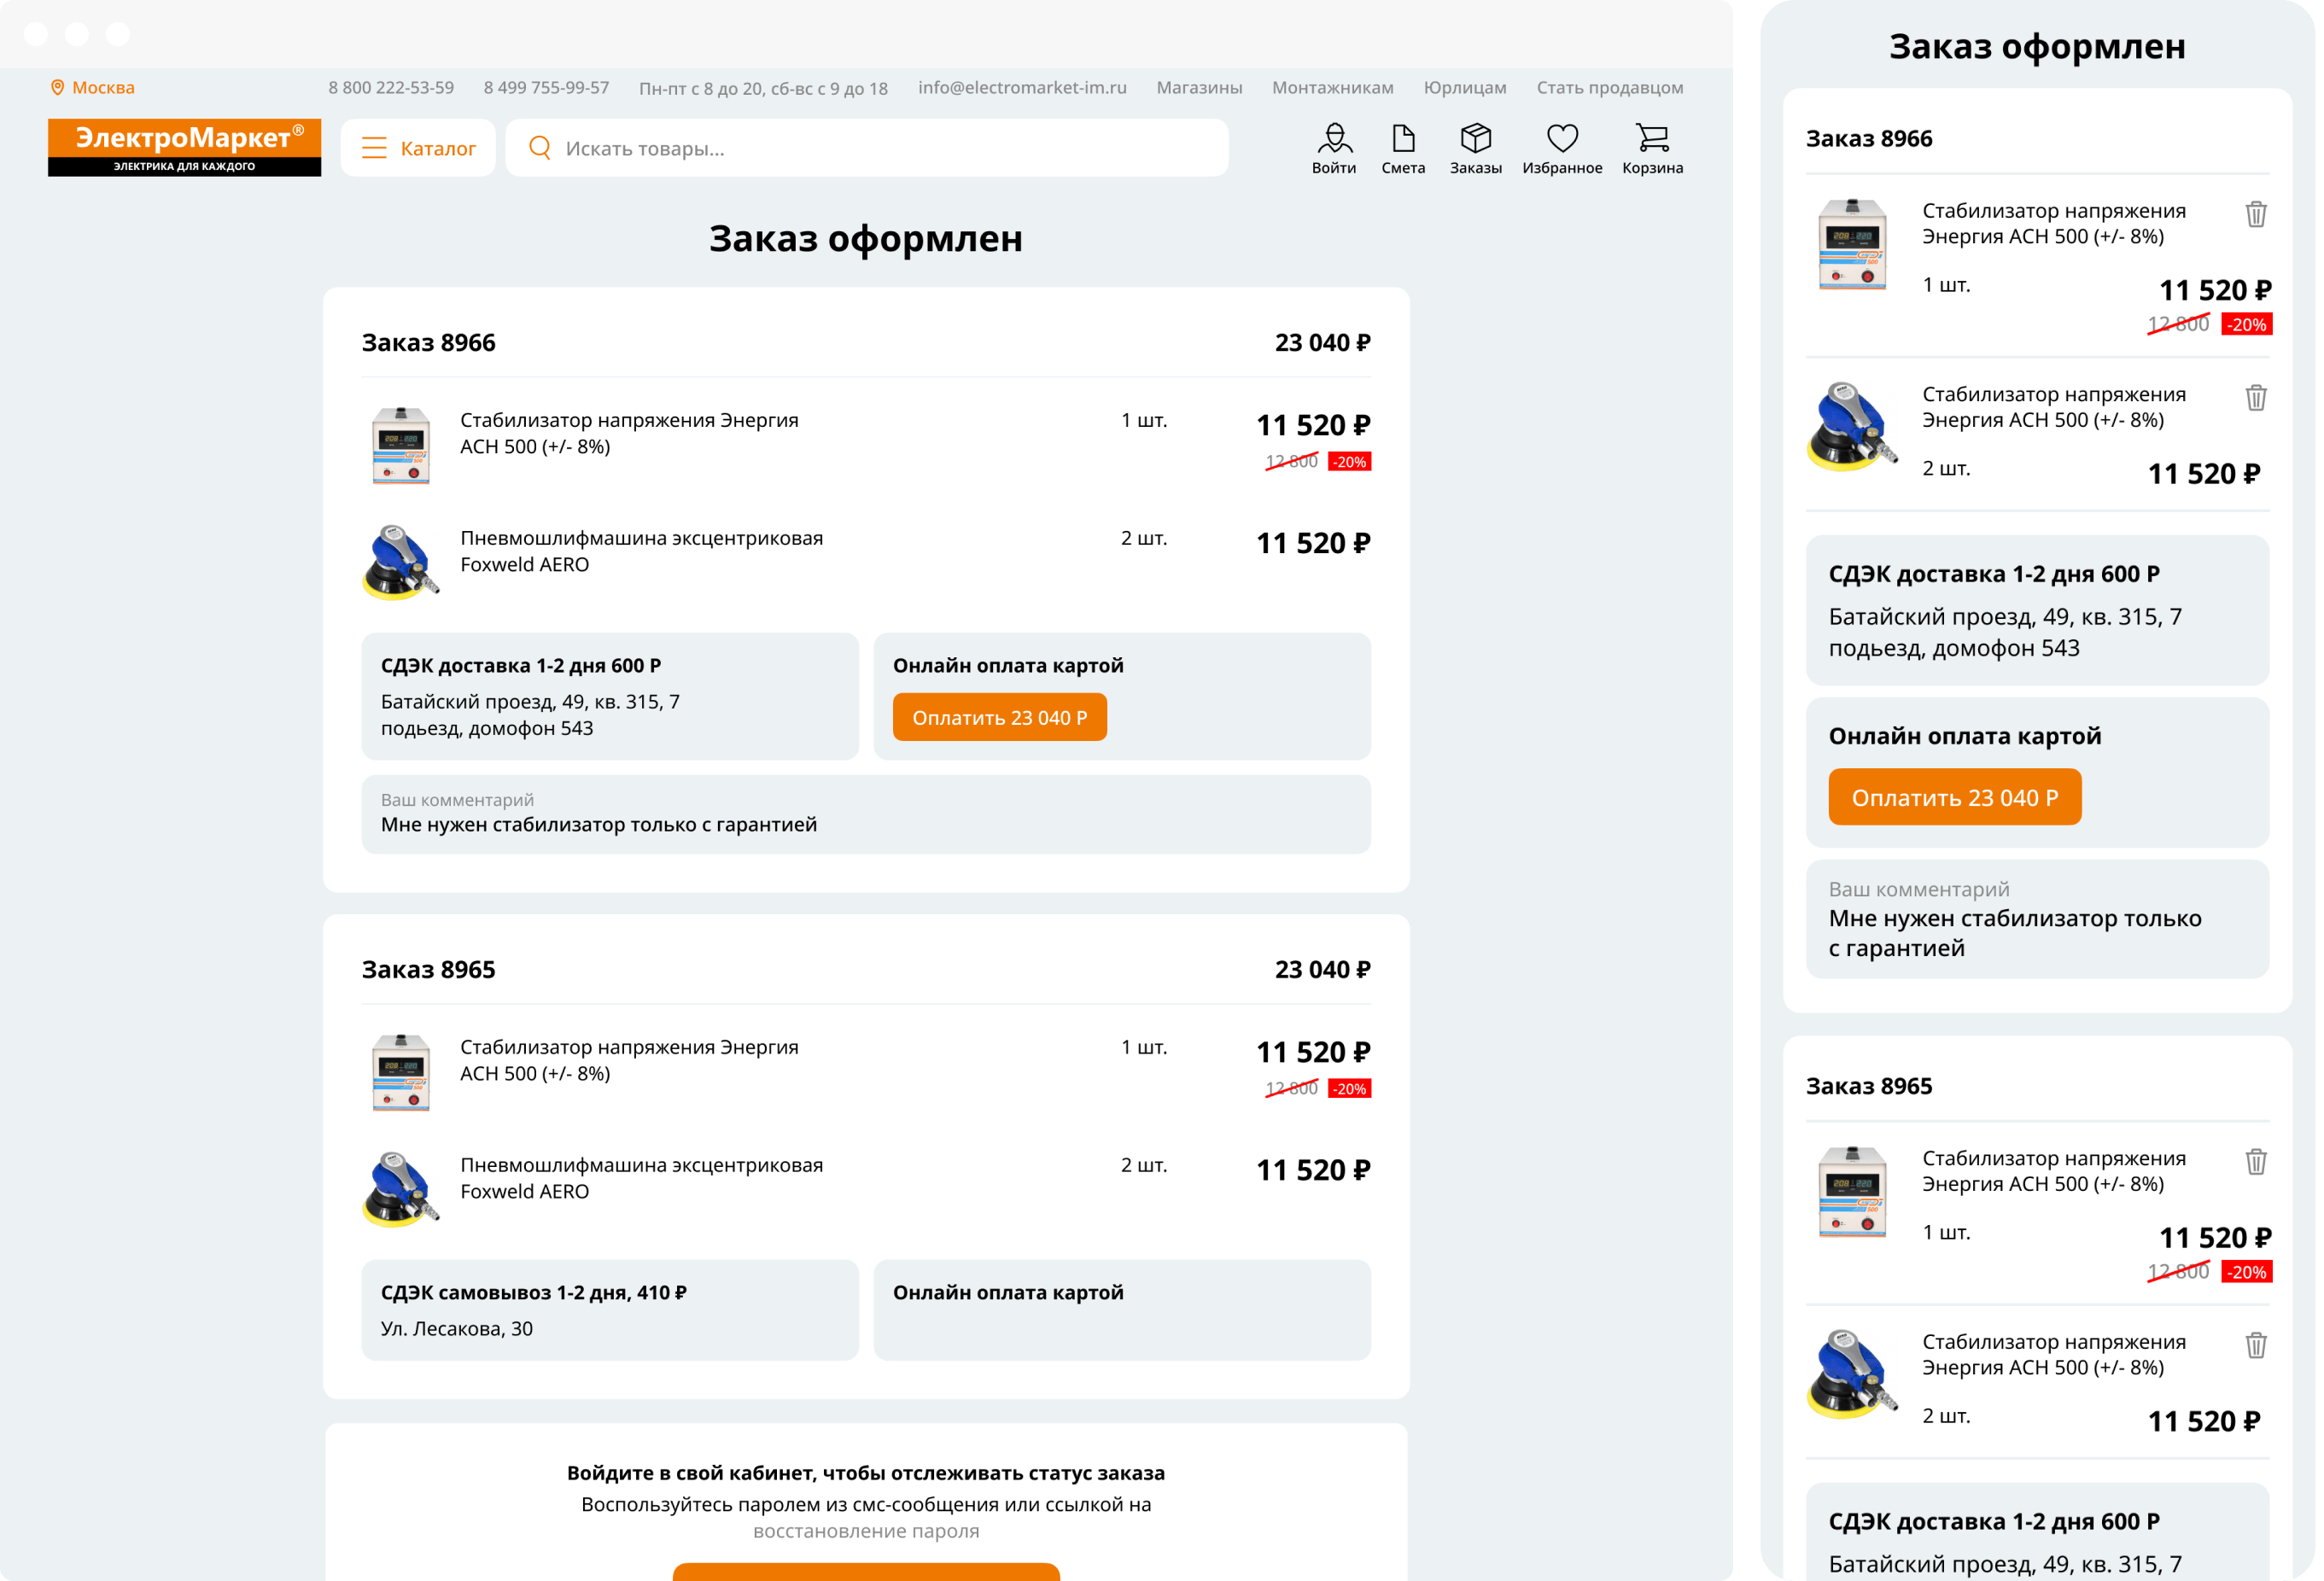Image resolution: width=2324 pixels, height=1581 pixels.
Task: Click stabilizer thumbnail in desktop Заказ 8966
Action: (x=401, y=446)
